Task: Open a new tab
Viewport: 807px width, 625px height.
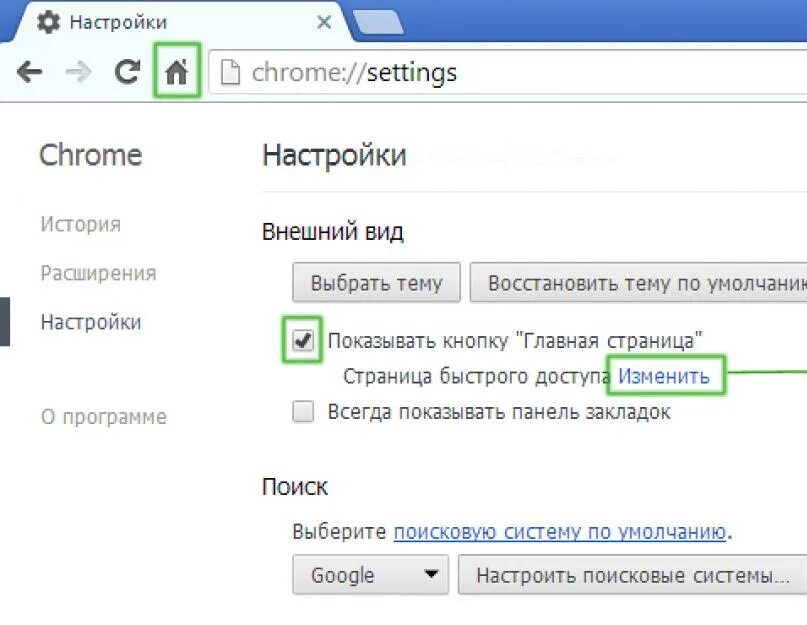Action: (379, 22)
